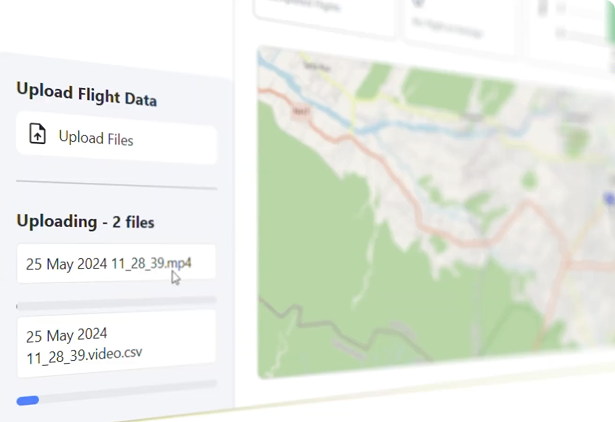Click the mp4 upload progress bar

116,300
